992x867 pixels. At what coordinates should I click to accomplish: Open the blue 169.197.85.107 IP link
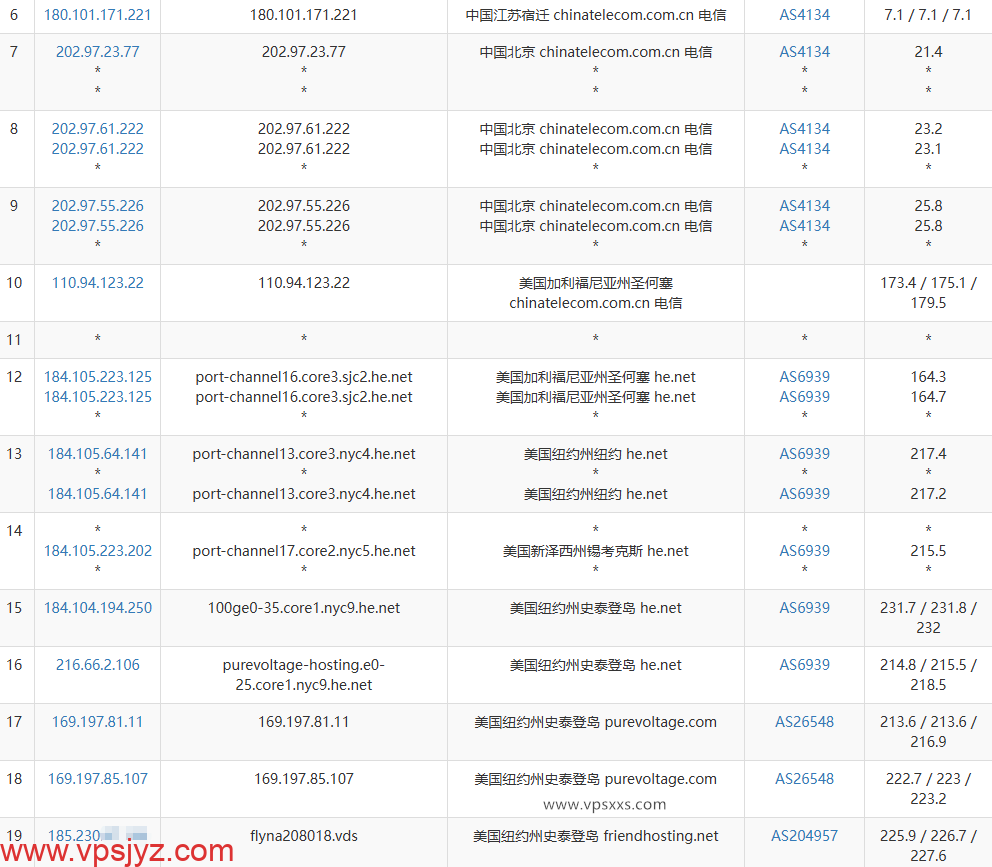tap(97, 778)
